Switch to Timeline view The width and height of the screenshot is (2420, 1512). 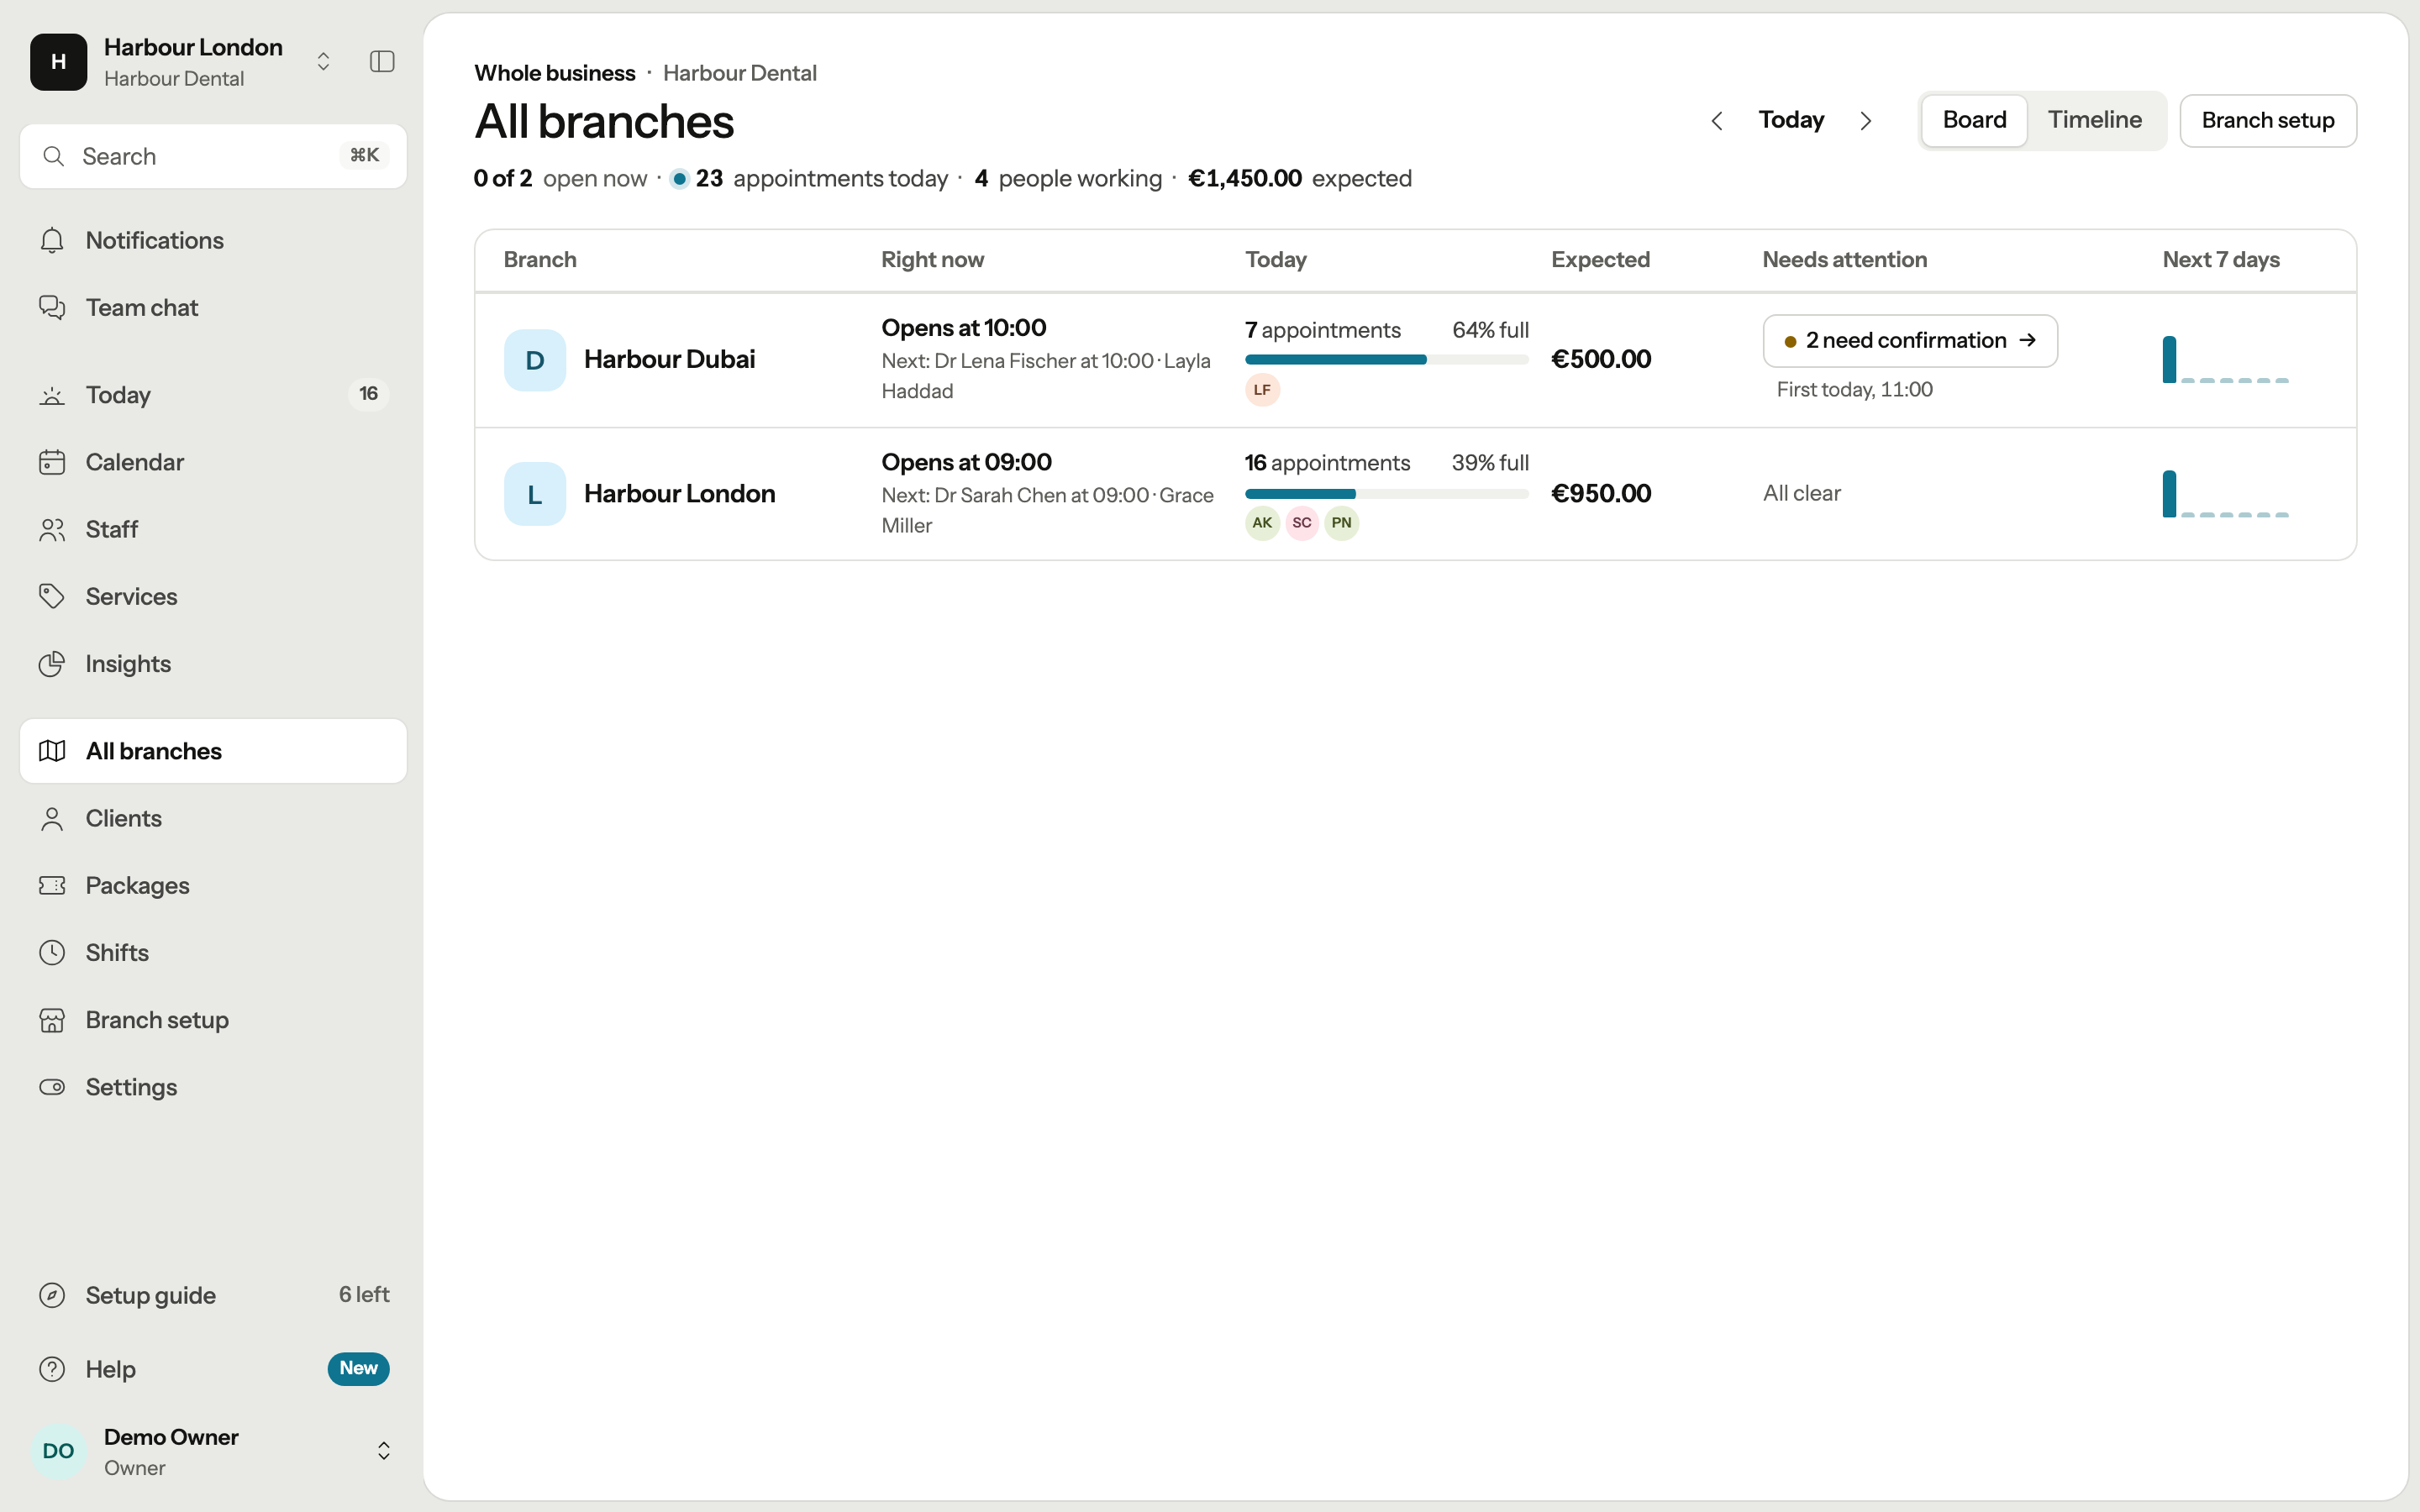point(2094,120)
